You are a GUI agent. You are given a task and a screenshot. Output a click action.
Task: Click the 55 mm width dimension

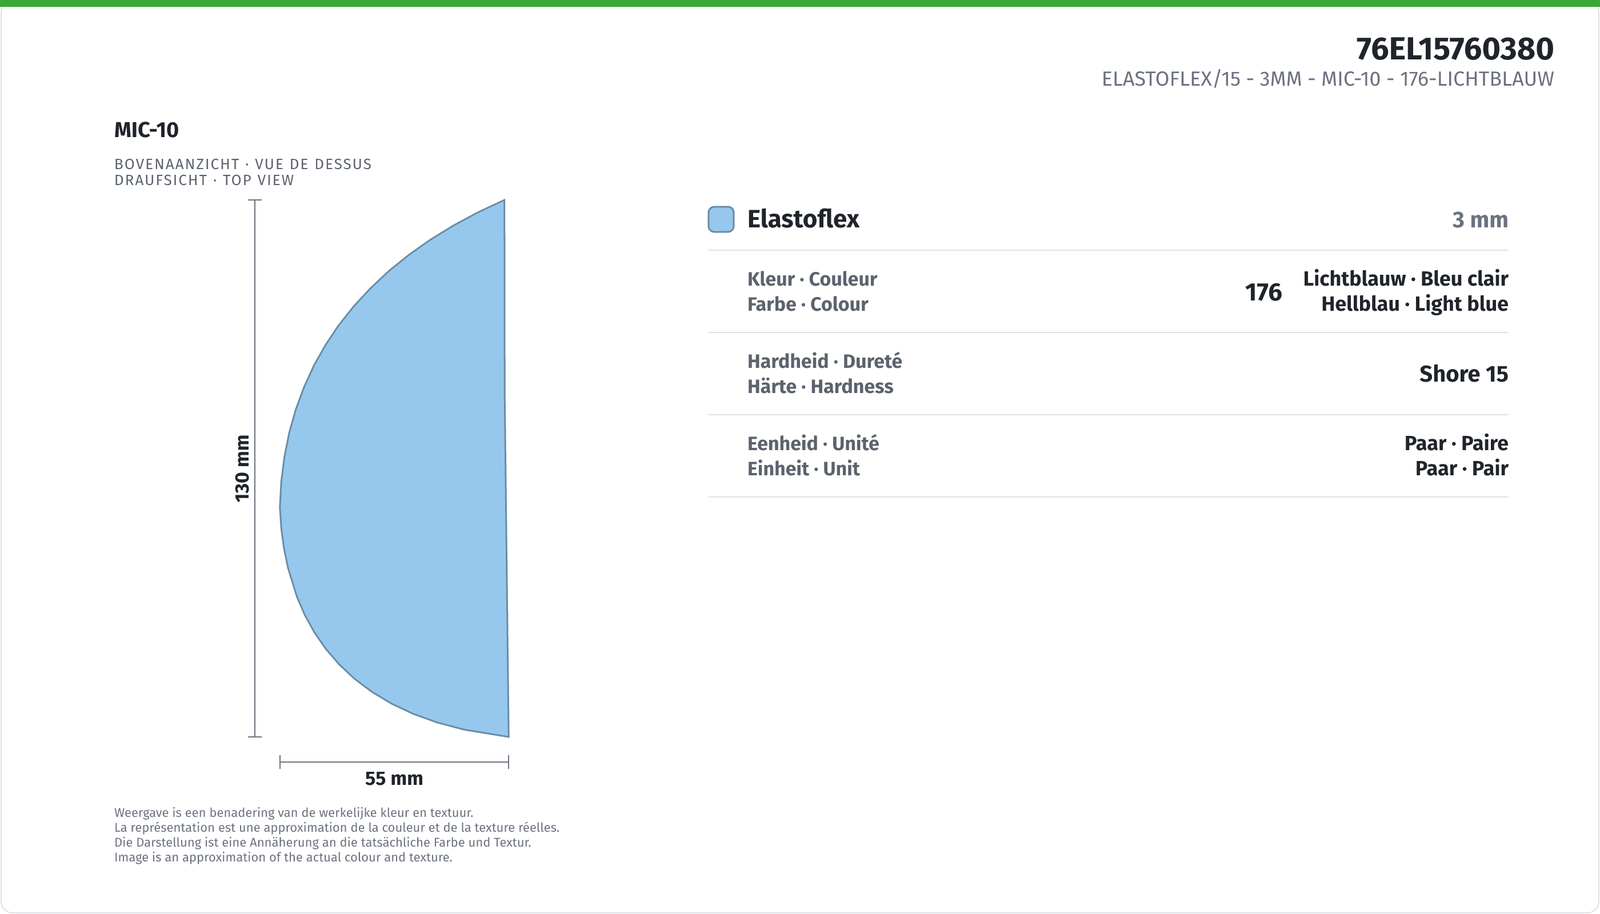[x=394, y=778]
